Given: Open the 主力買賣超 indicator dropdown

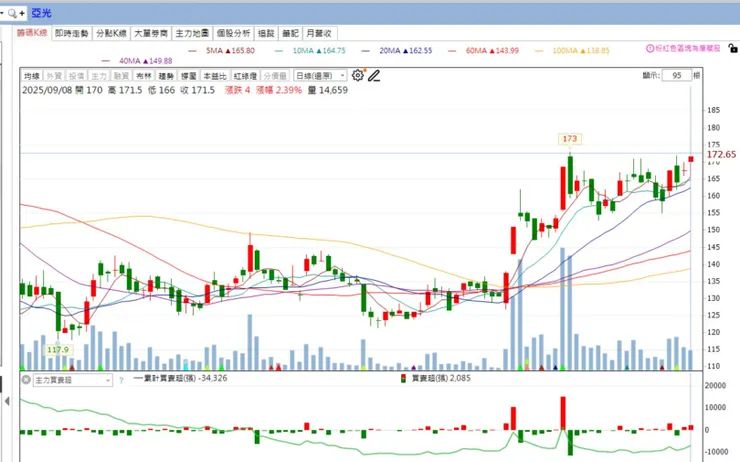Looking at the screenshot, I should click(x=73, y=380).
